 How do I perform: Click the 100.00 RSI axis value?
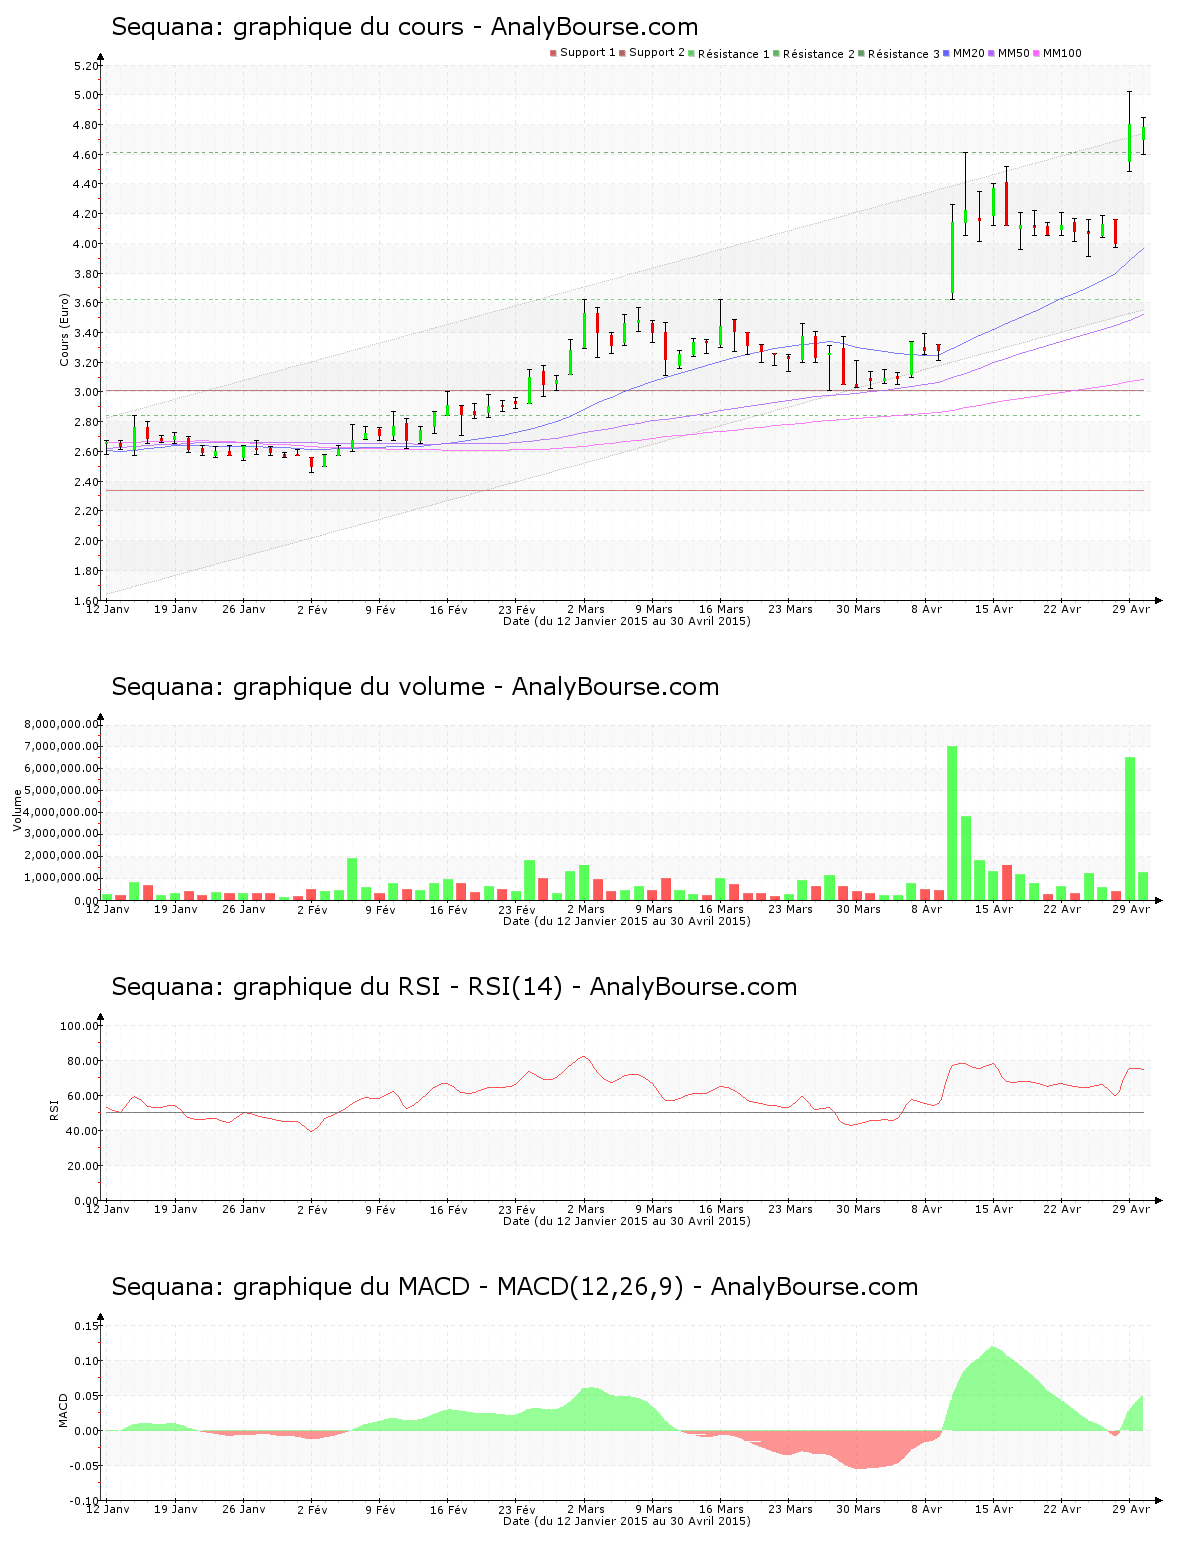[80, 1026]
